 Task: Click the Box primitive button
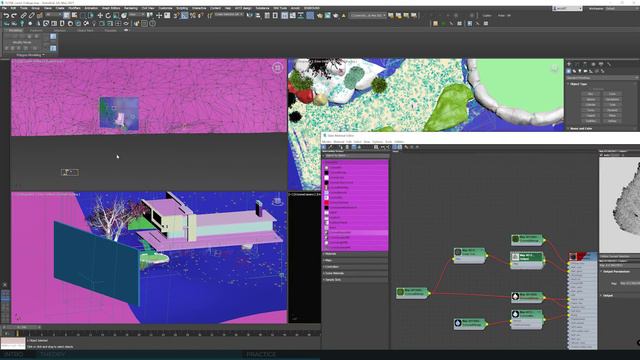(x=590, y=94)
